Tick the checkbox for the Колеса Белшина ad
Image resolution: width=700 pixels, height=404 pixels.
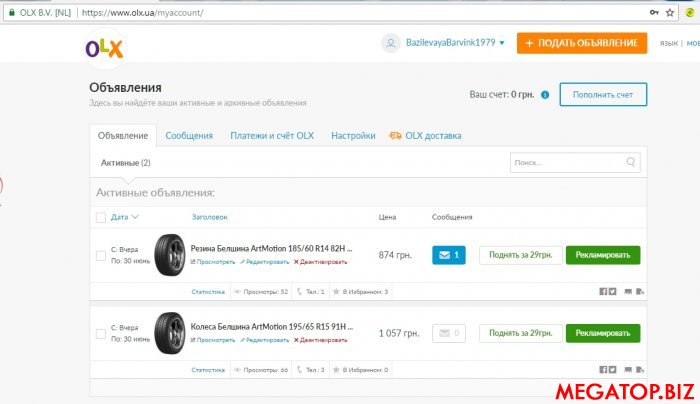click(101, 334)
